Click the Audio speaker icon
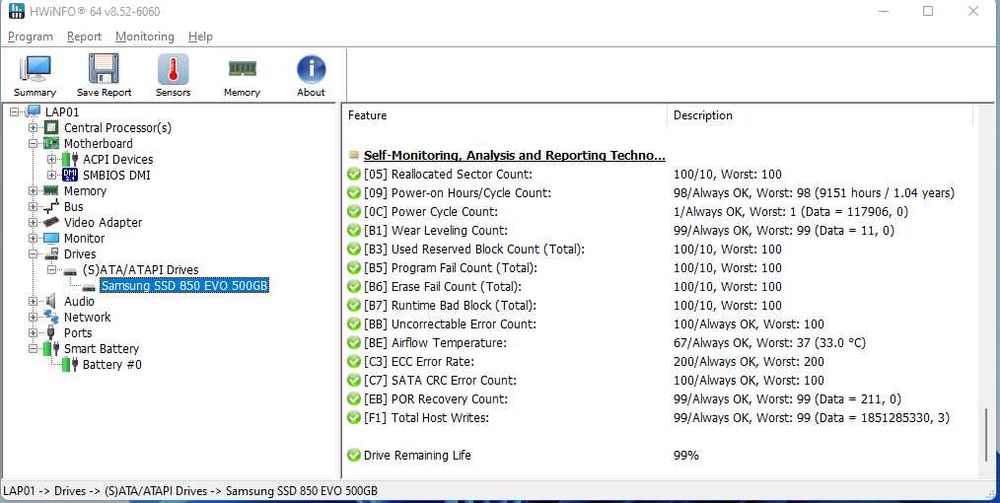Viewport: 1000px width, 503px height. click(x=51, y=301)
